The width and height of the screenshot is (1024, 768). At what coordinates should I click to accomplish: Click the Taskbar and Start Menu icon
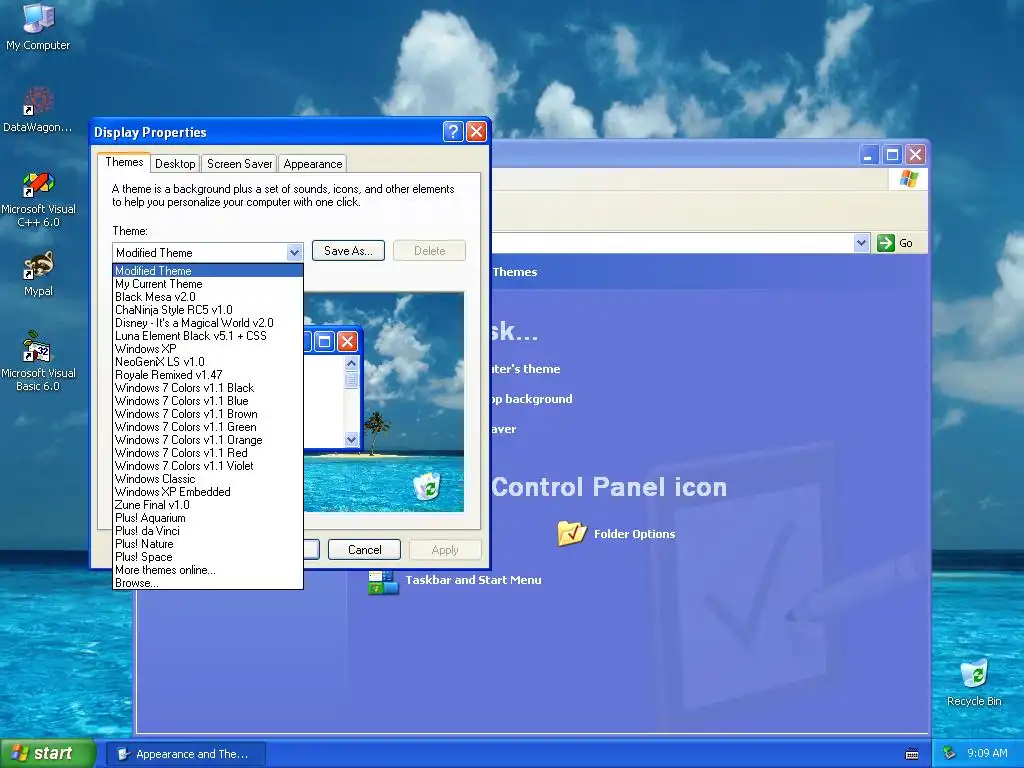383,581
